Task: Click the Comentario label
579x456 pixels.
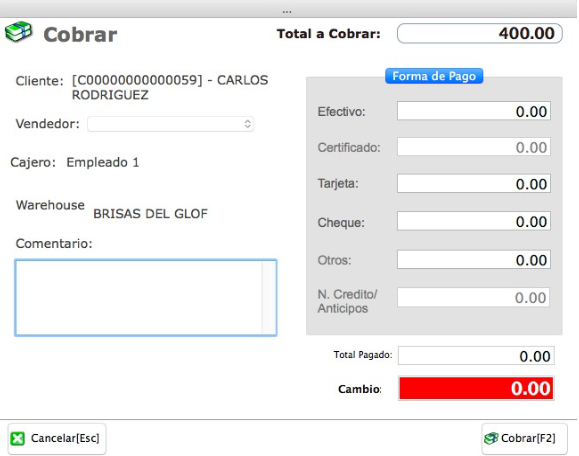Action: pyautogui.click(x=54, y=244)
